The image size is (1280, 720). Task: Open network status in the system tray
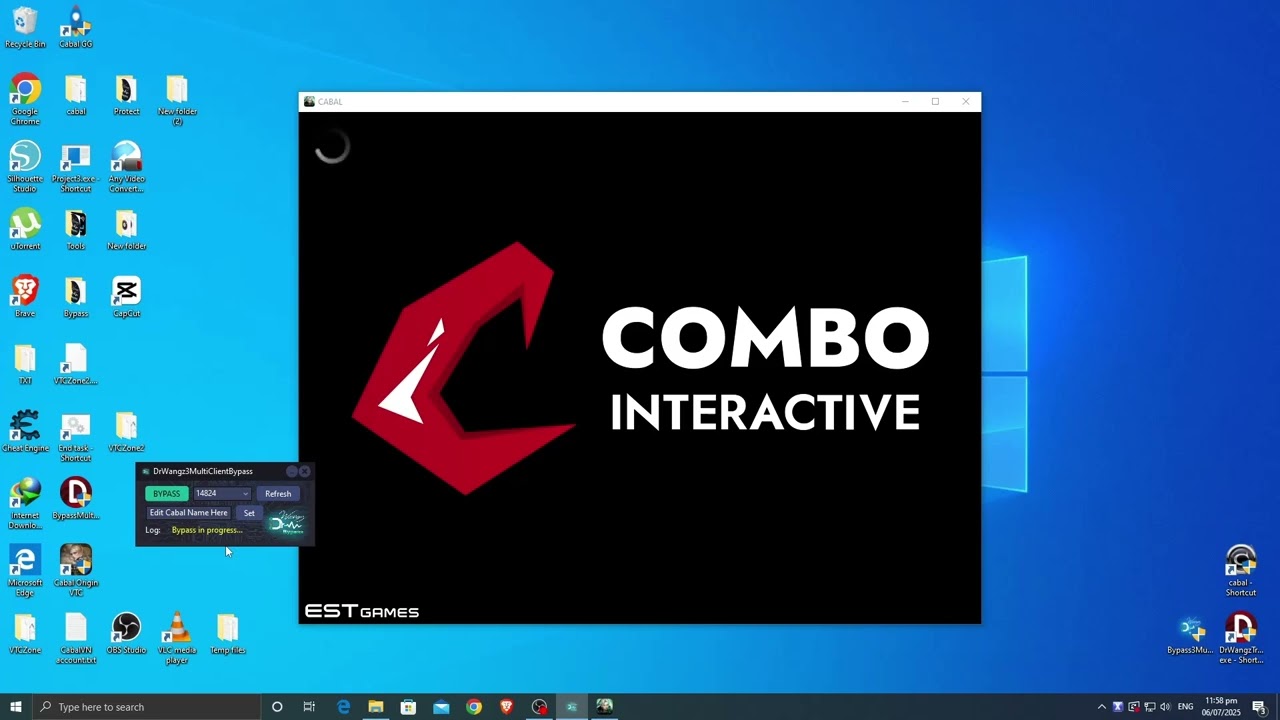[1150, 707]
